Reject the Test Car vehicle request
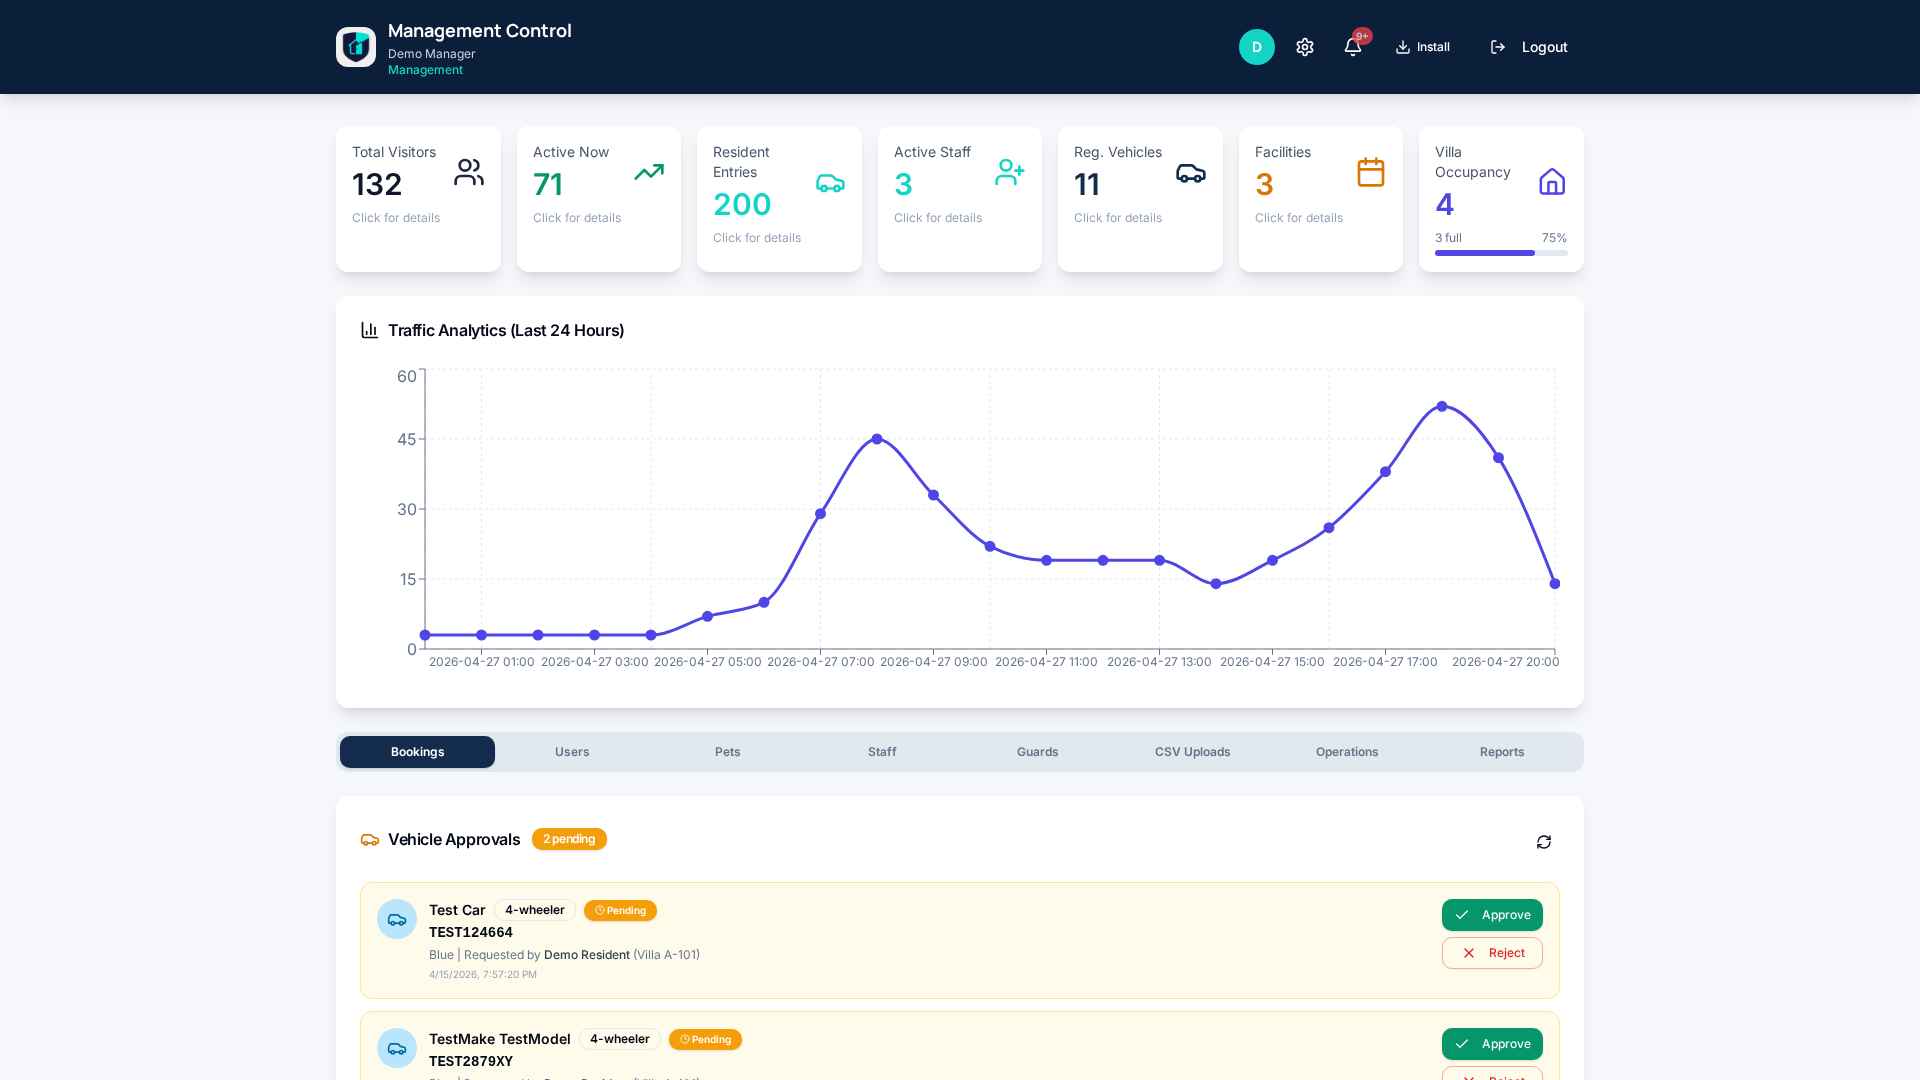The image size is (1920, 1080). [x=1492, y=953]
